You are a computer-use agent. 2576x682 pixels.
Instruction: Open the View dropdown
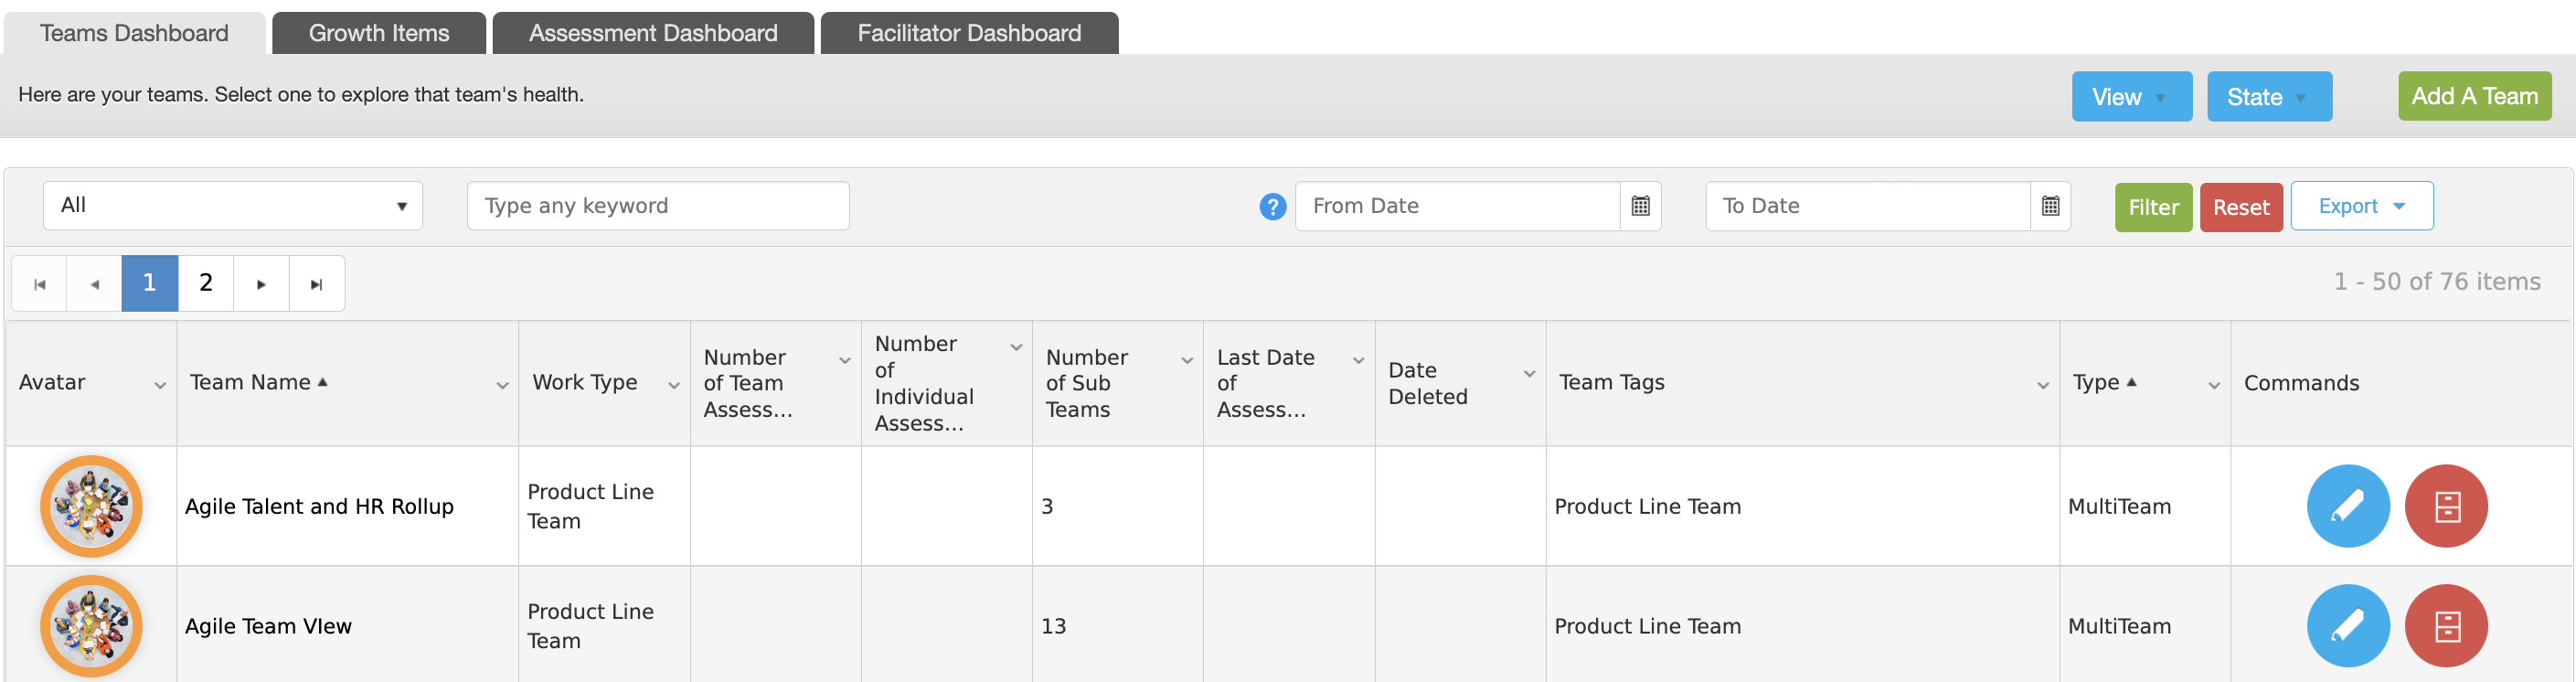tap(2131, 97)
